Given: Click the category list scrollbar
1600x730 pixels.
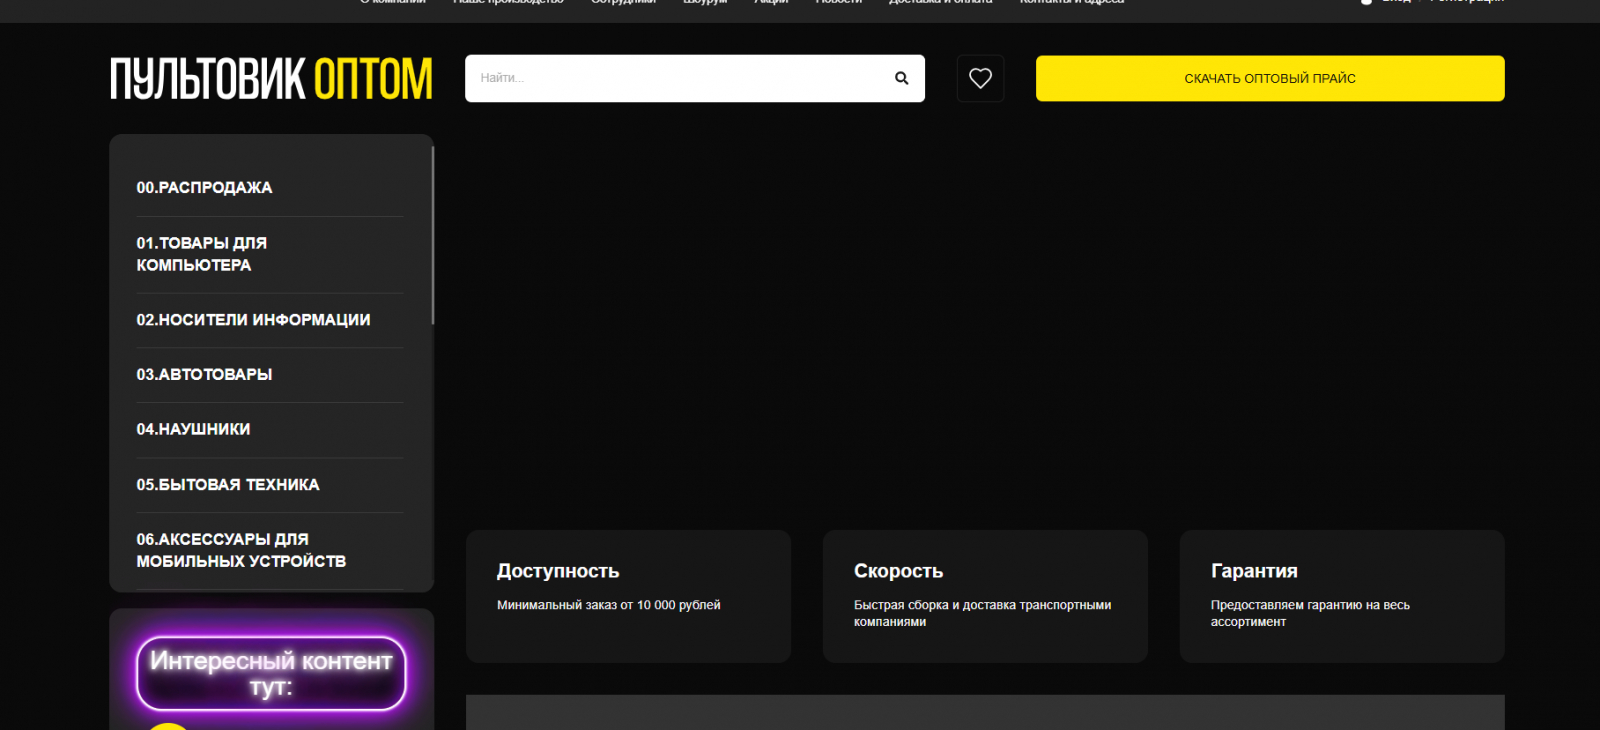Looking at the screenshot, I should (x=432, y=236).
